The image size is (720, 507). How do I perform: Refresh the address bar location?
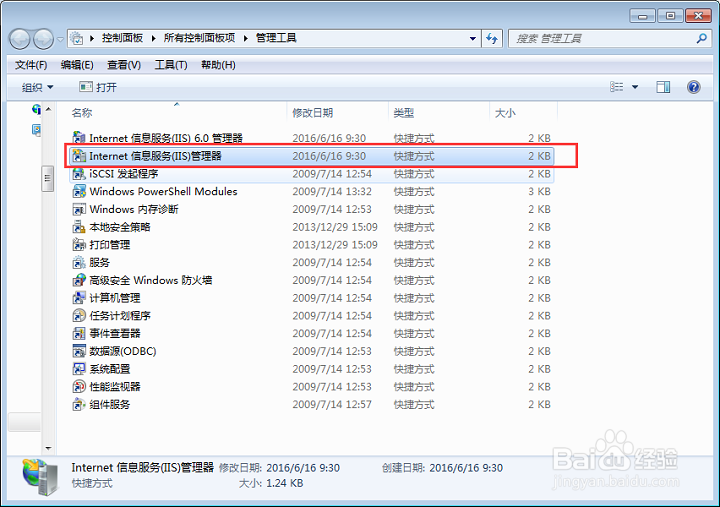[492, 39]
